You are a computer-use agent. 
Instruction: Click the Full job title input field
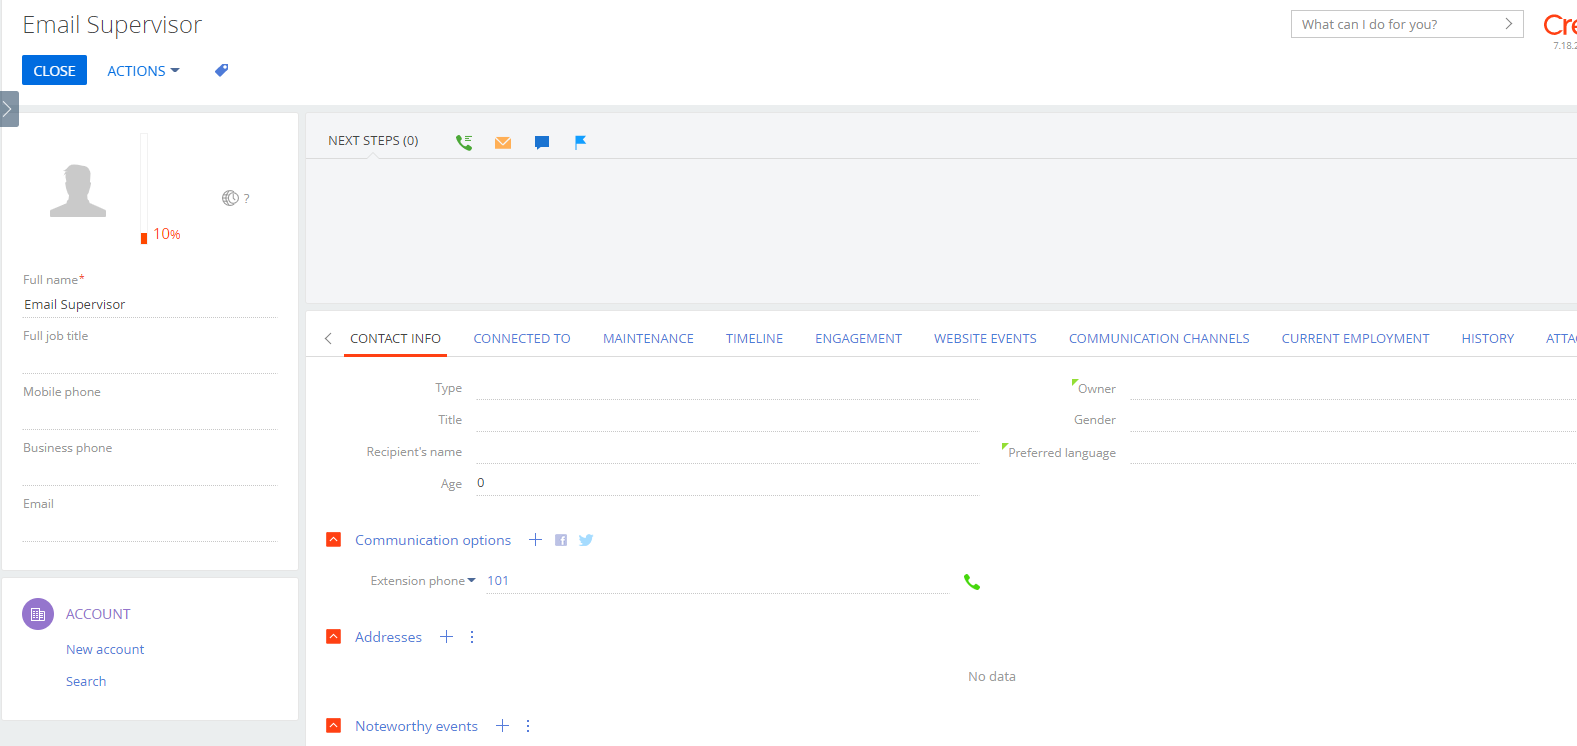150,361
